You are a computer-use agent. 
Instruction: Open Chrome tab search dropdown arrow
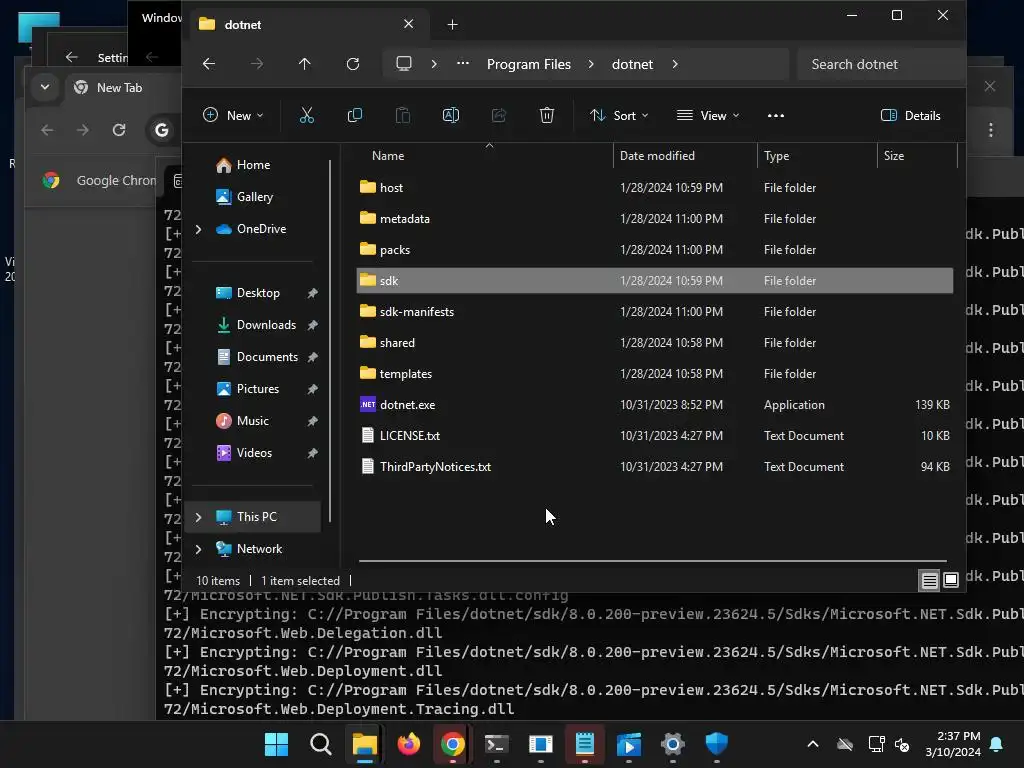point(45,87)
